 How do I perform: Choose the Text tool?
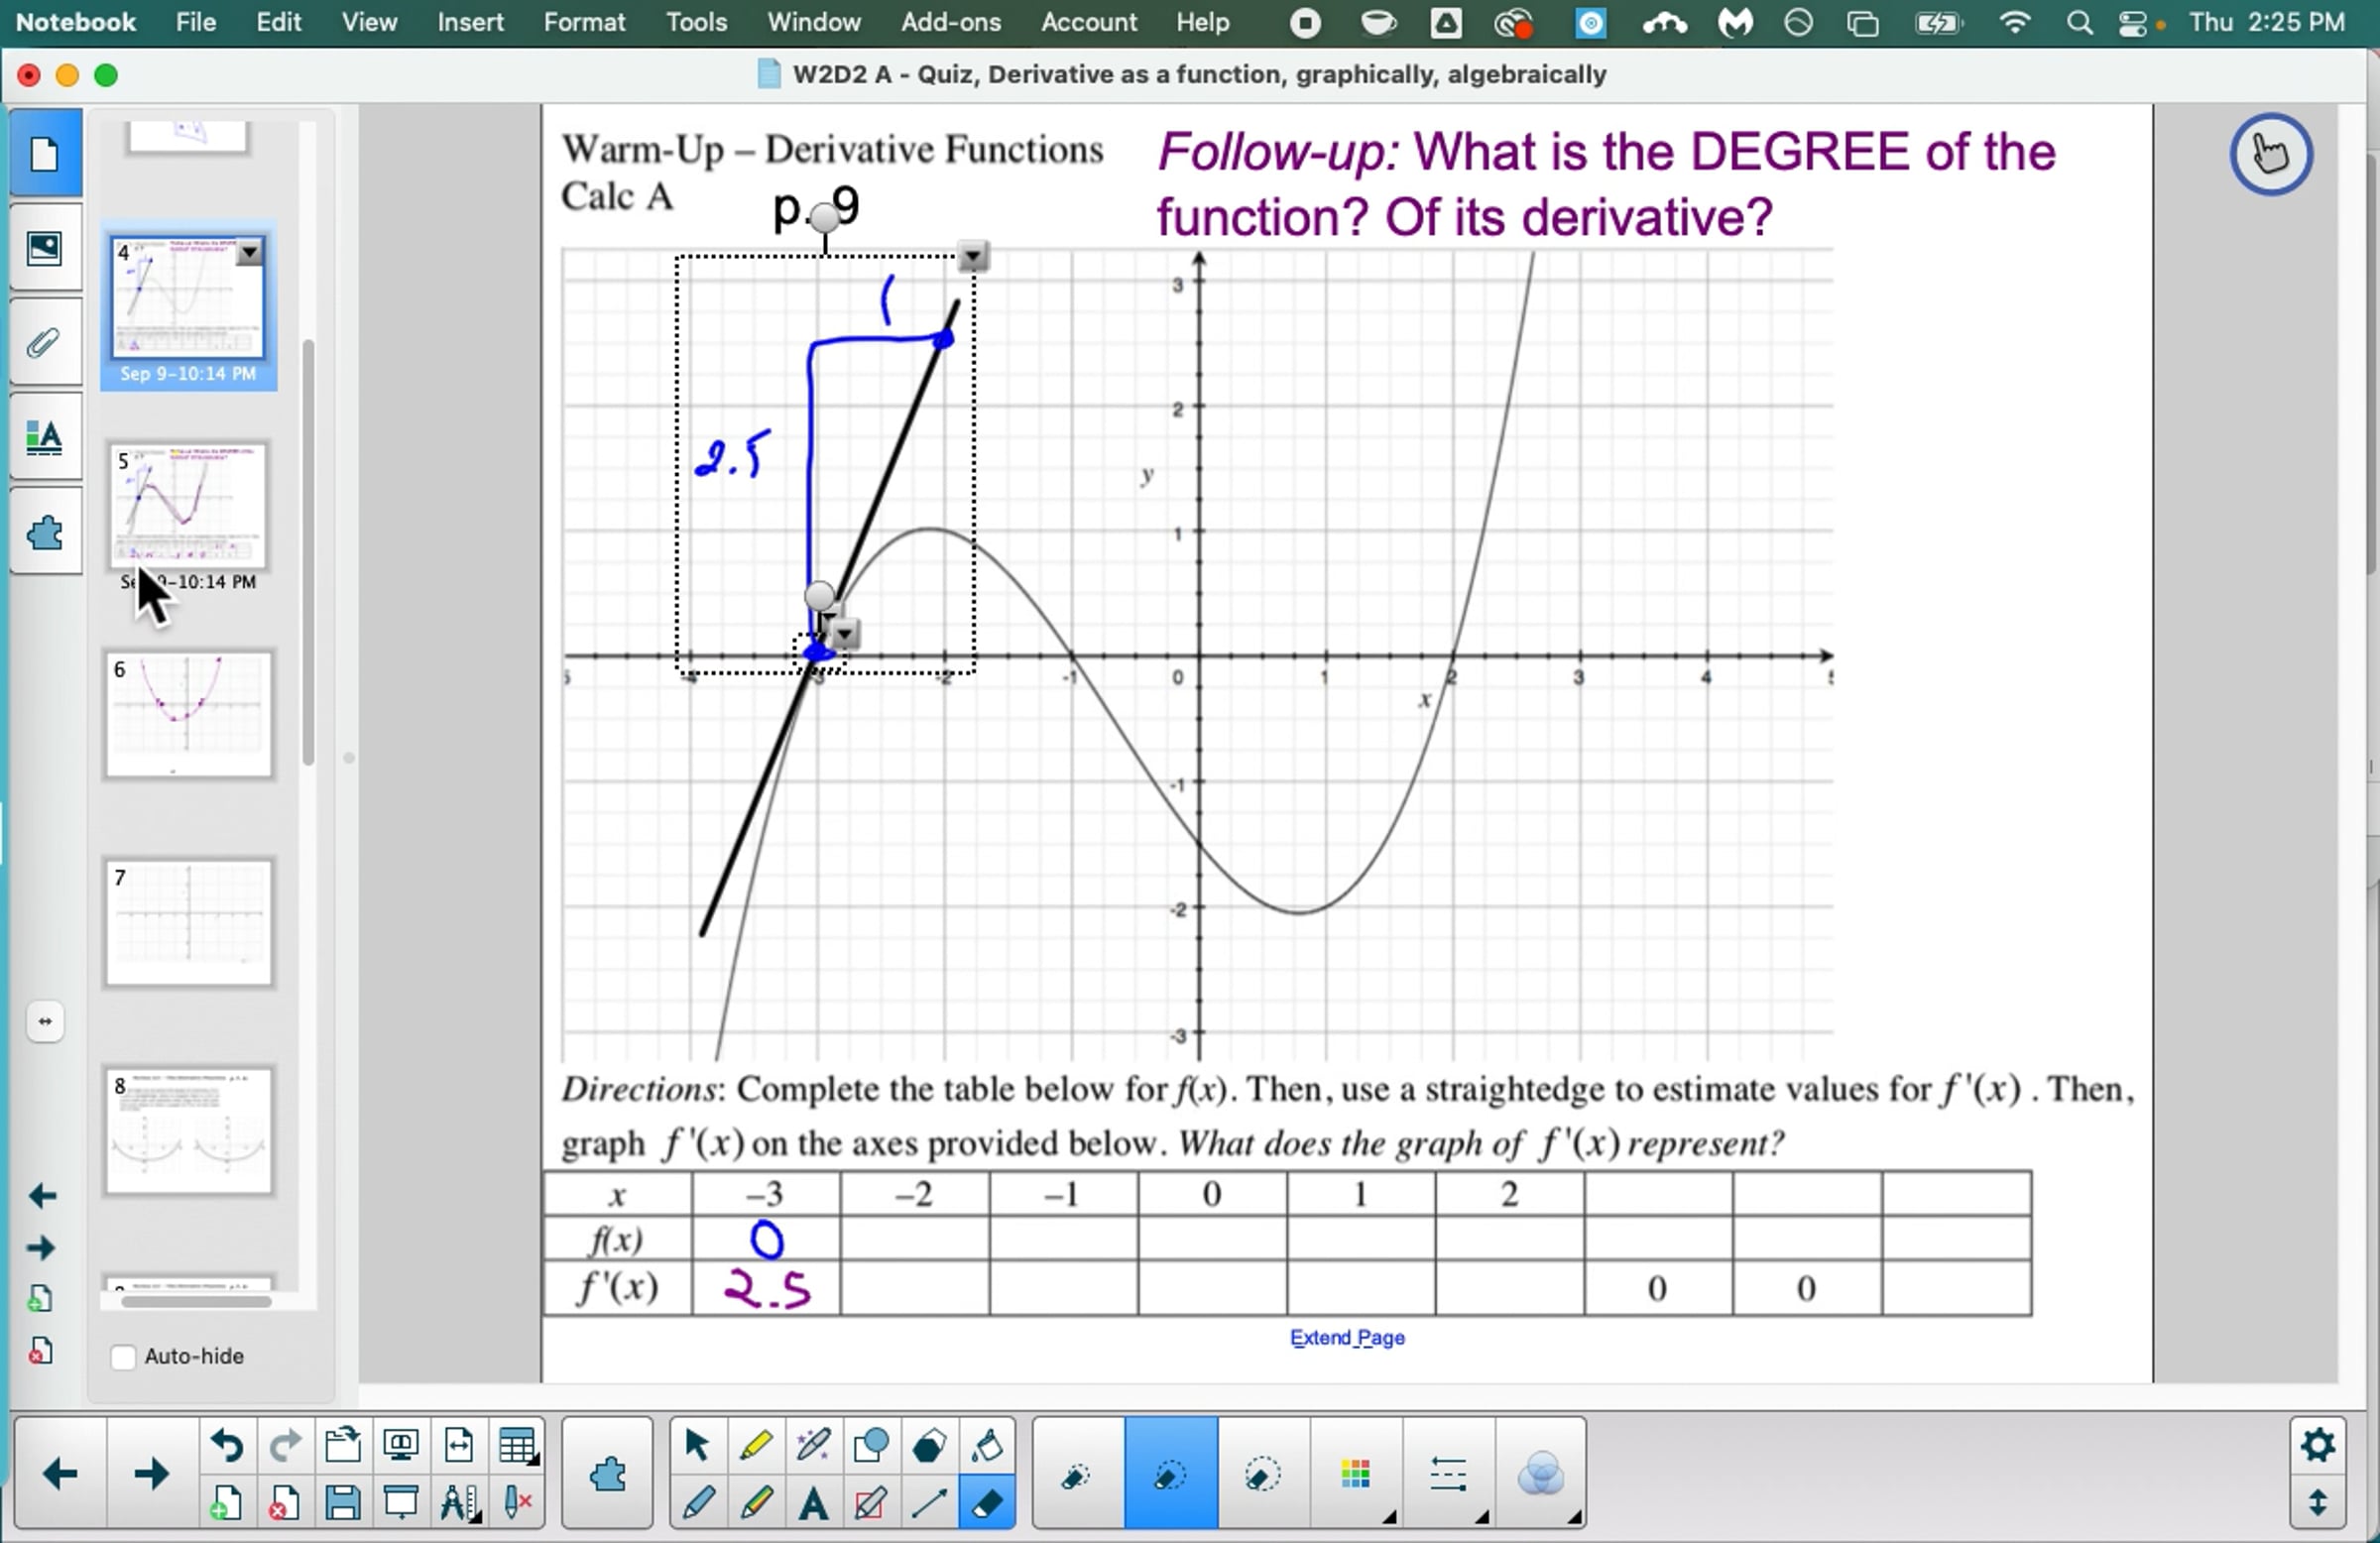813,1502
